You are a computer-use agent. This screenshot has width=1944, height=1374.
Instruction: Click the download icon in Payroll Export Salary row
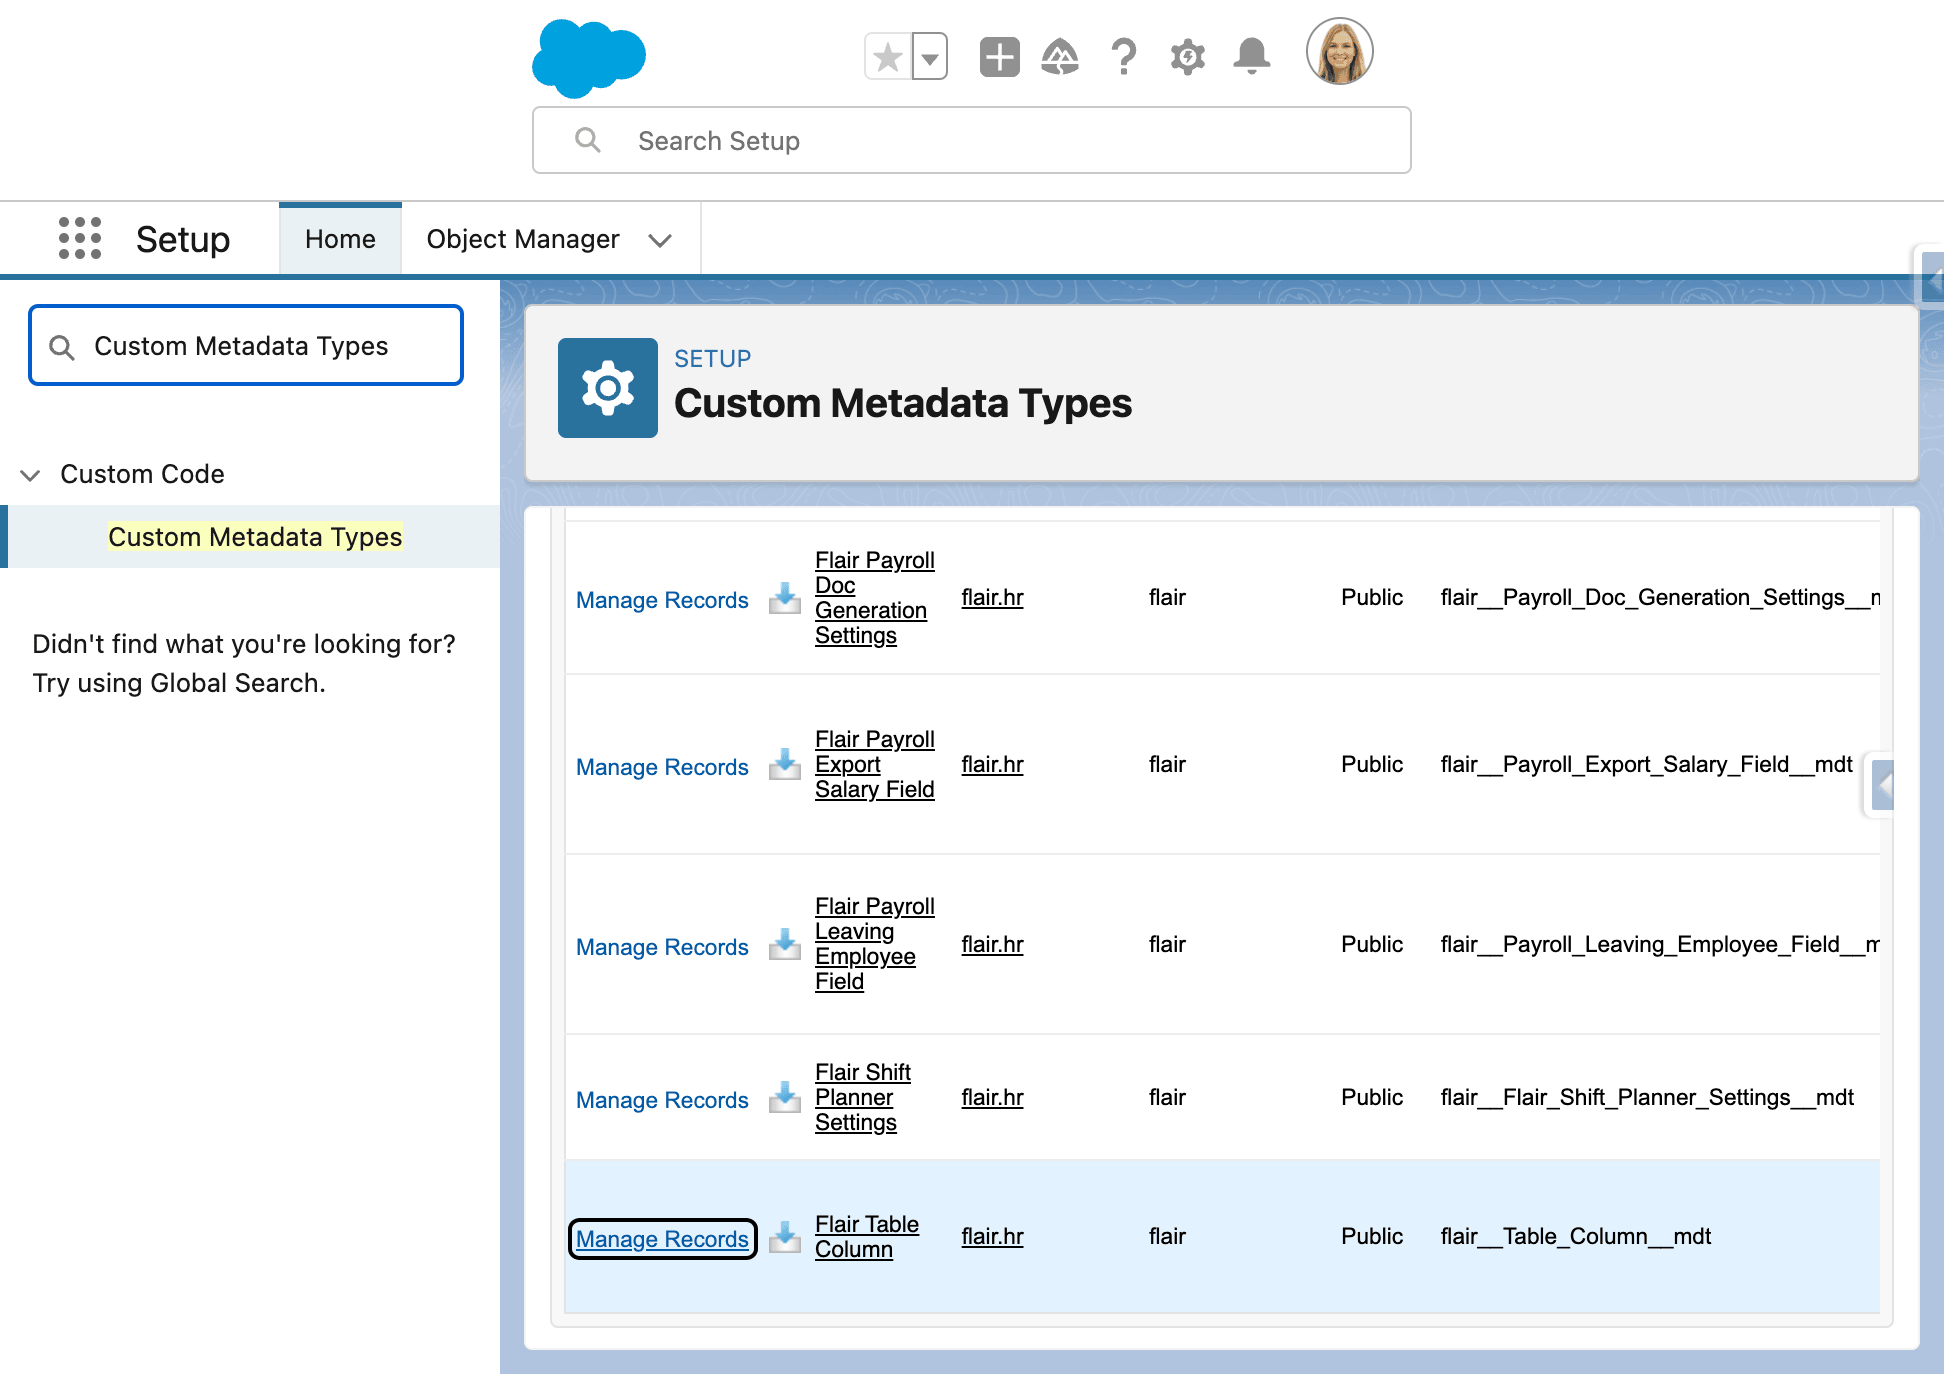[785, 765]
